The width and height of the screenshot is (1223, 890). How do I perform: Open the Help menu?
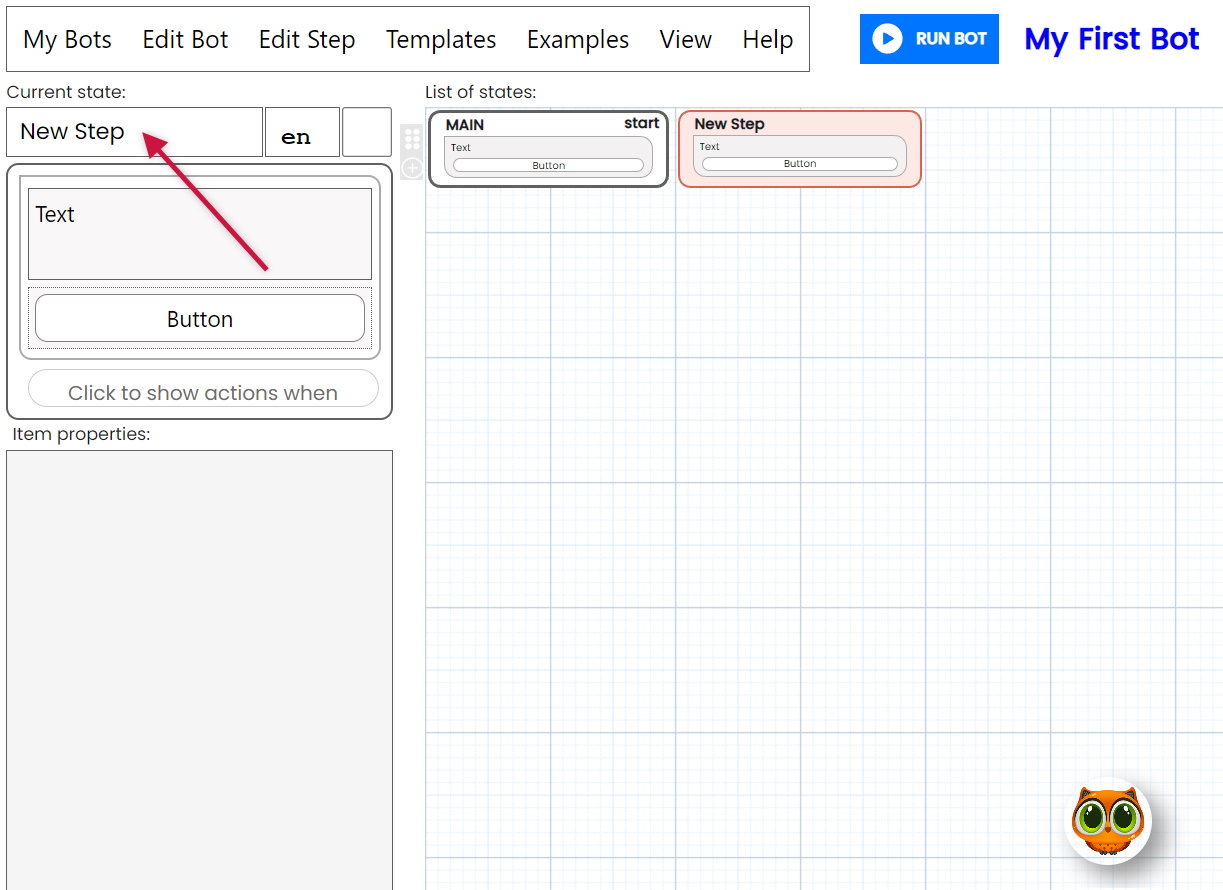pos(768,40)
